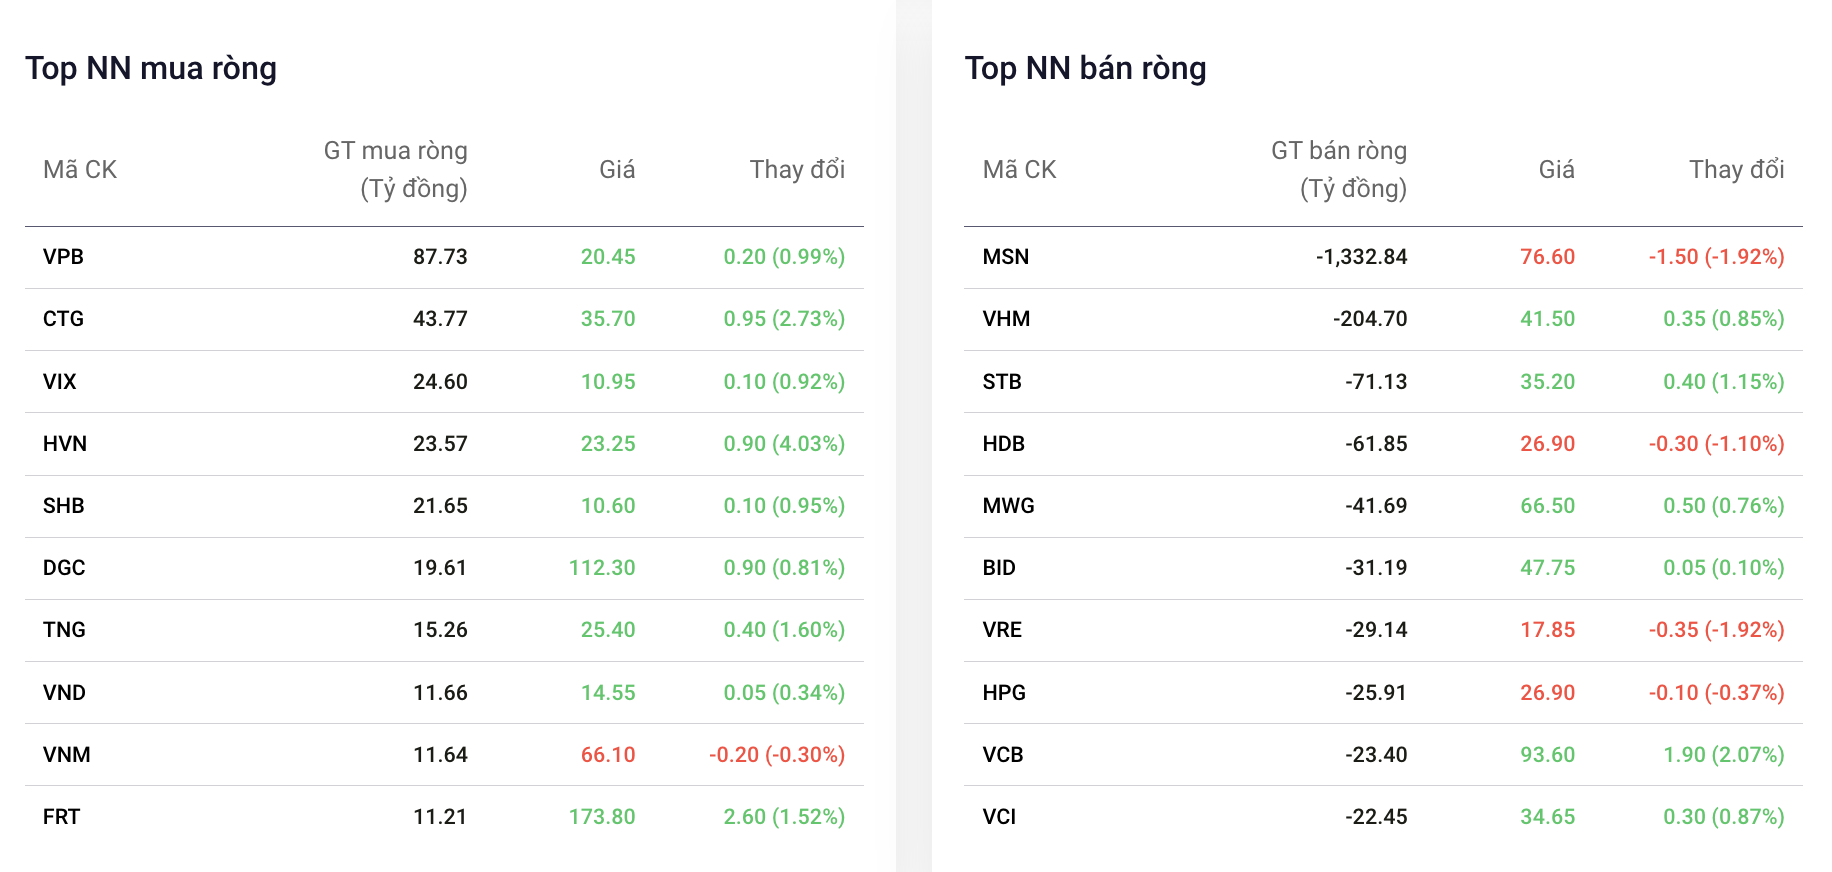Click the -0.20 (-0.30%) change value
This screenshot has width=1832, height=872.
pos(777,755)
